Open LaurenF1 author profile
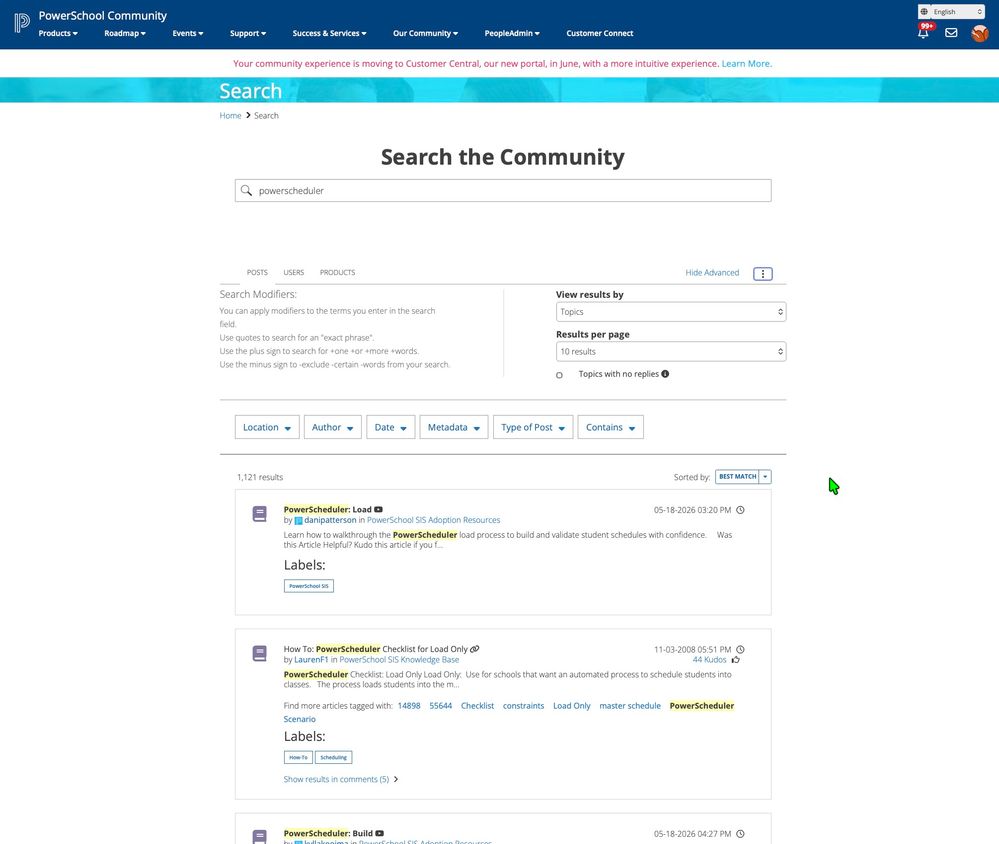 (311, 660)
